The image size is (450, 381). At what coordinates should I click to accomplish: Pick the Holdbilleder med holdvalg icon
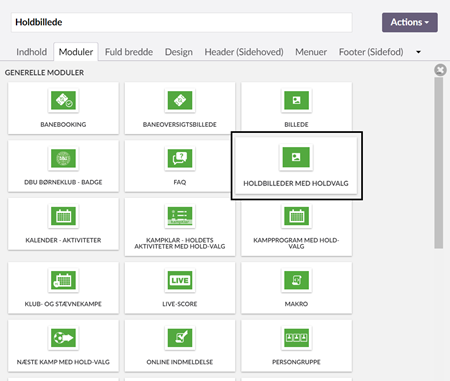(x=296, y=157)
